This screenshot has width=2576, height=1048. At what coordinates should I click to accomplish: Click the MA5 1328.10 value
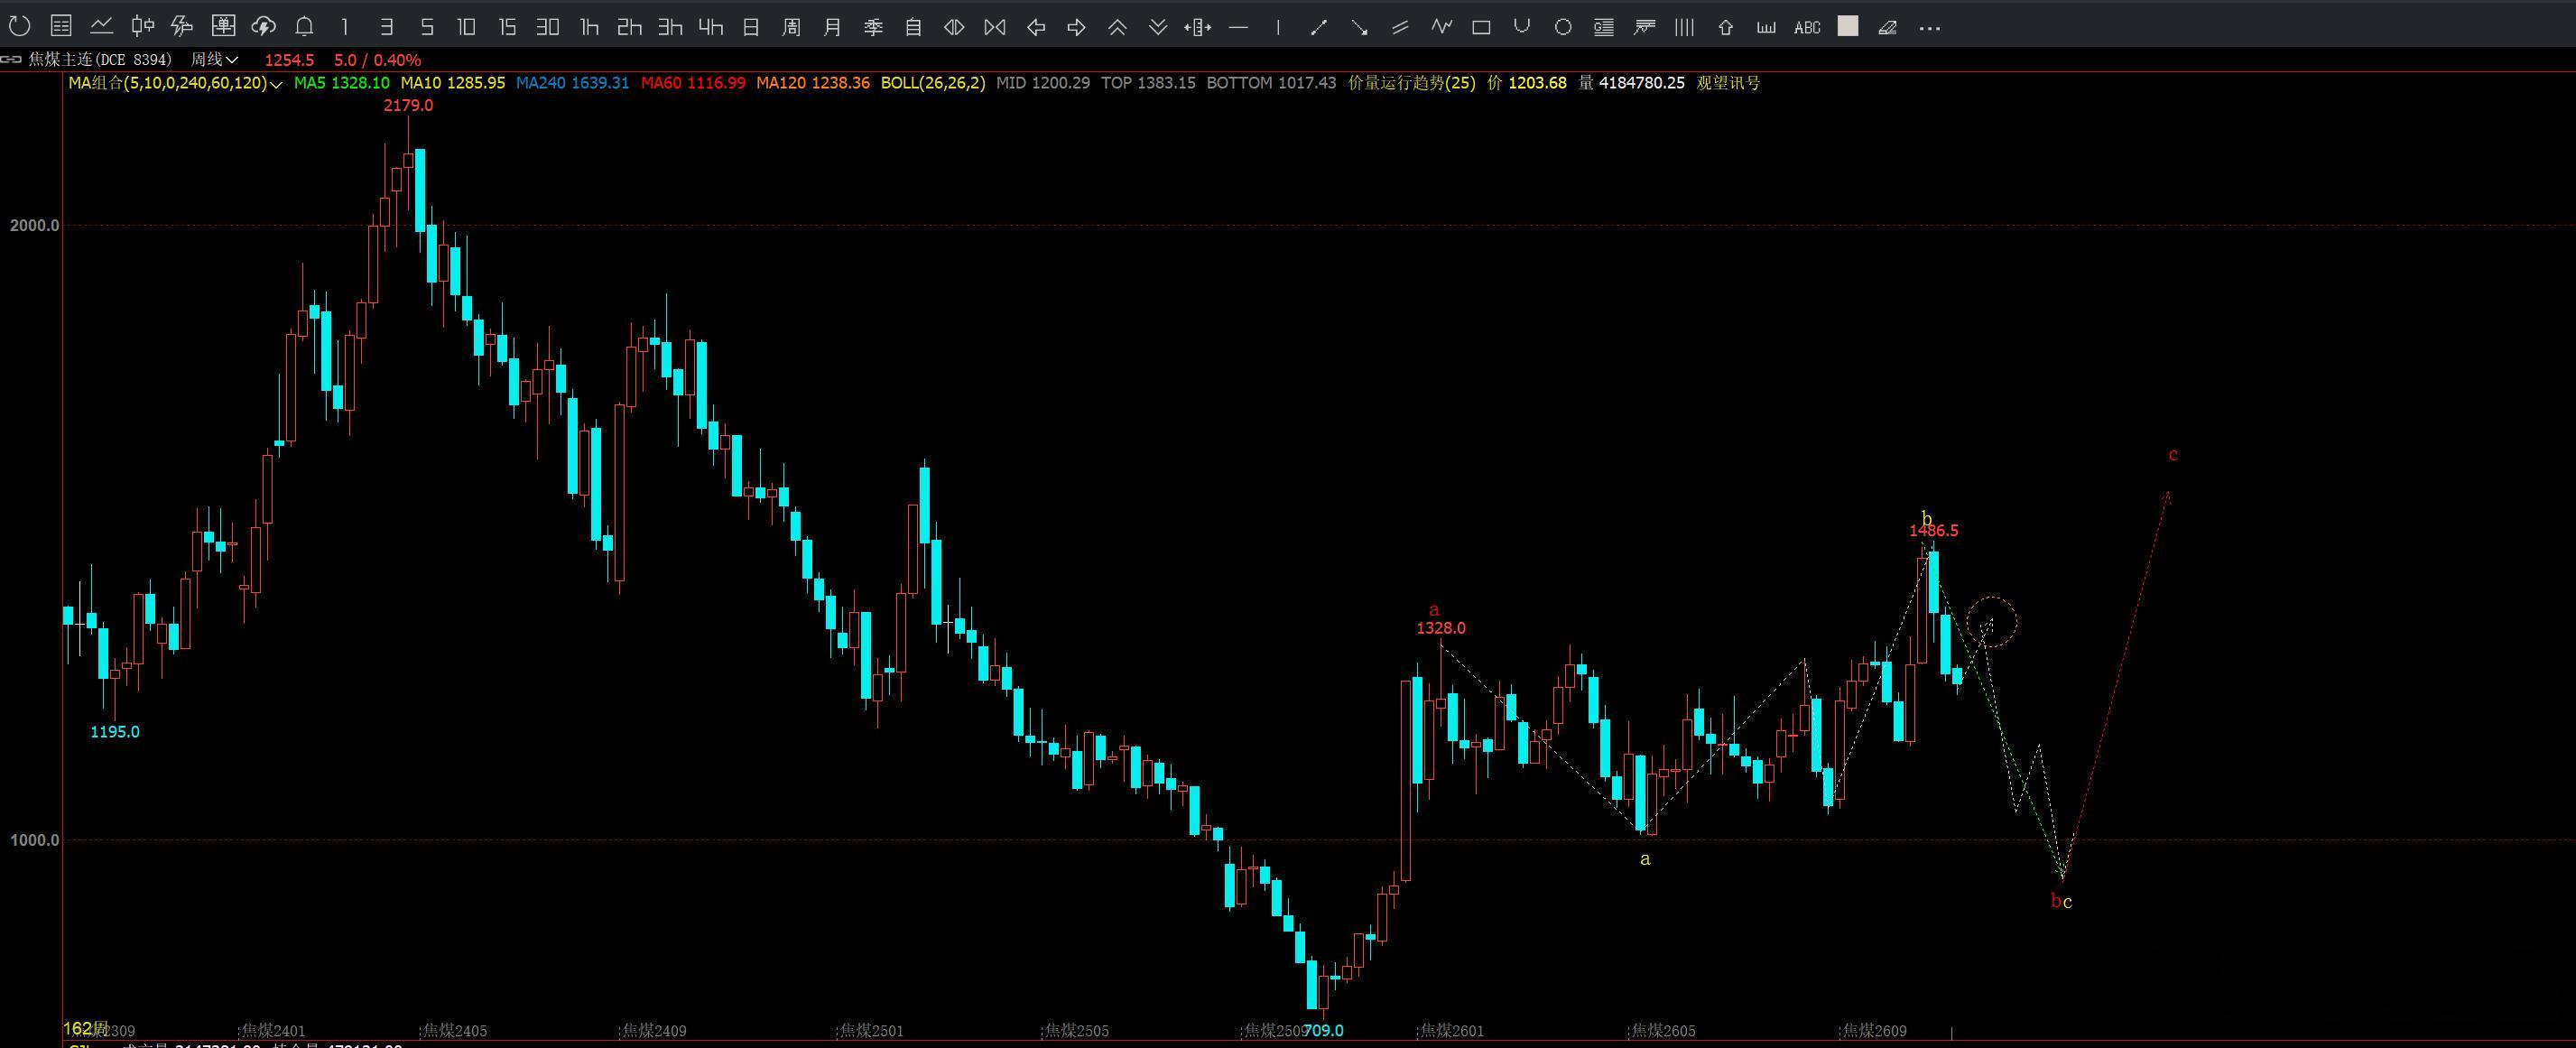(342, 83)
